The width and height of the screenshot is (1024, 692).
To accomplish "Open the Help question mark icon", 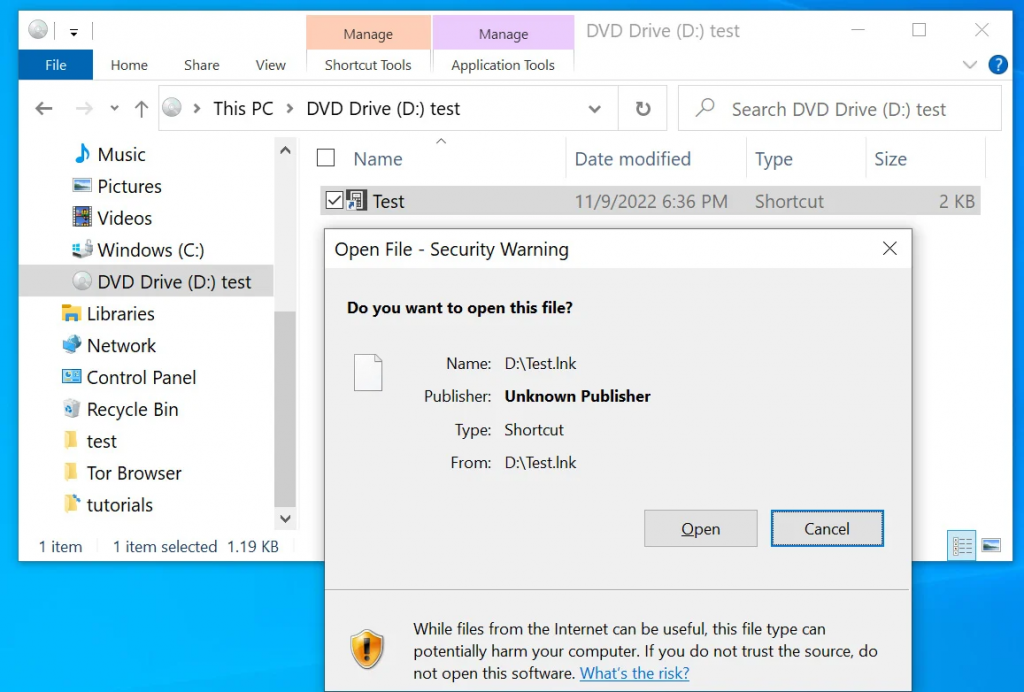I will click(997, 65).
